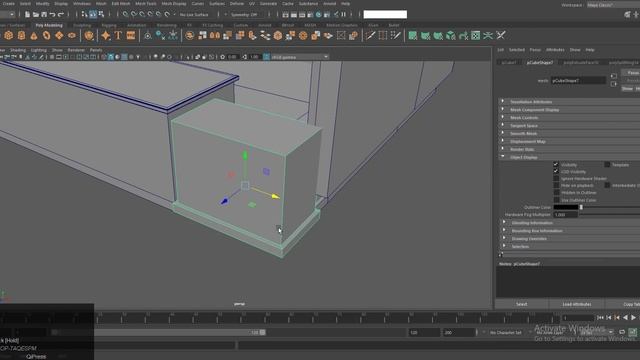Image resolution: width=640 pixels, height=360 pixels.
Task: Enable Hidden in Outliner checkbox
Action: [556, 193]
